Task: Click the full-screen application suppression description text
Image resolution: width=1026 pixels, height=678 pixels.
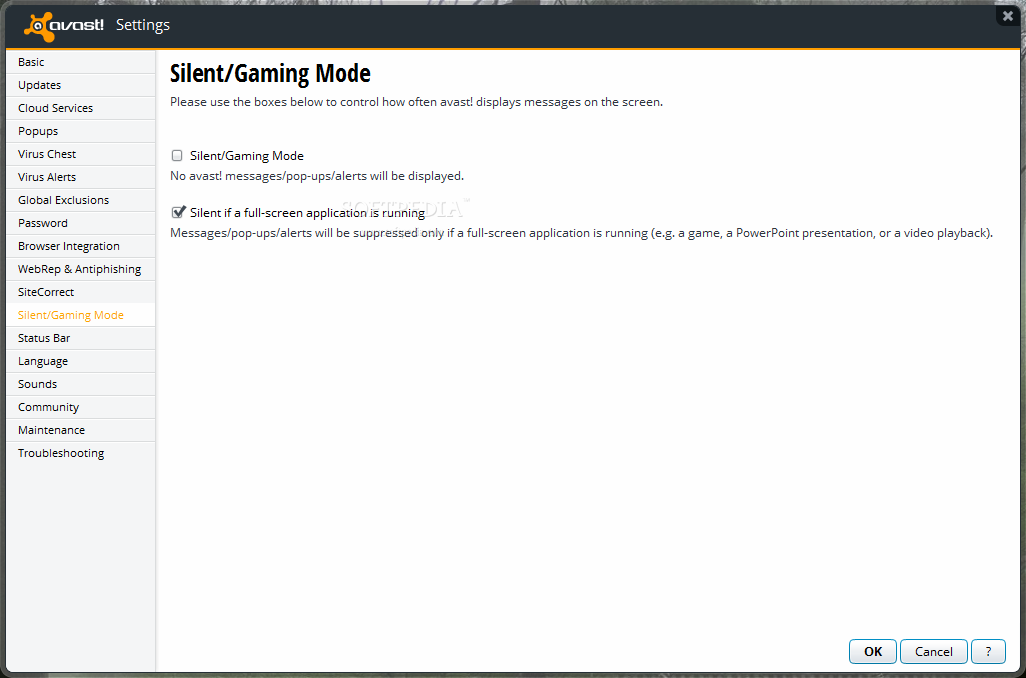Action: tap(582, 233)
